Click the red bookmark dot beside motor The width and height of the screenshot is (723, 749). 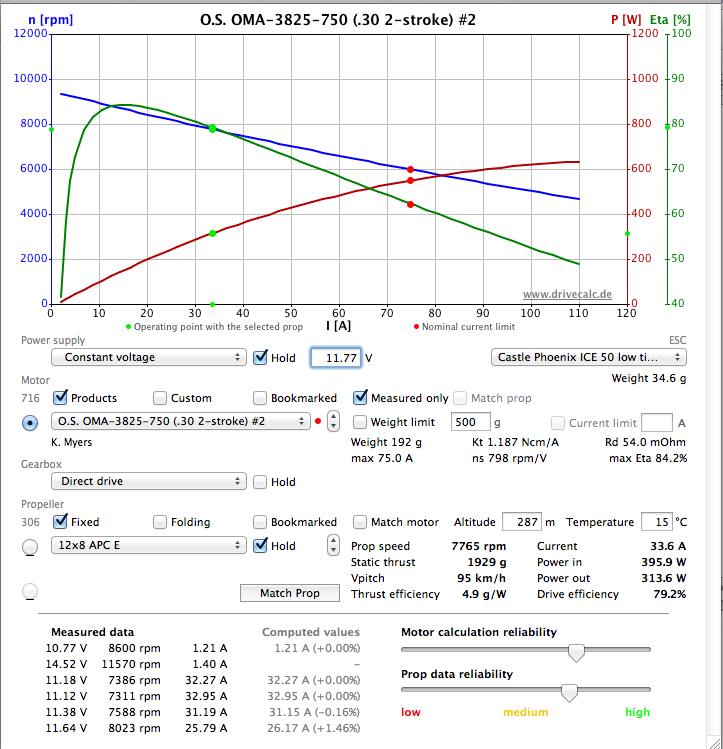point(318,421)
